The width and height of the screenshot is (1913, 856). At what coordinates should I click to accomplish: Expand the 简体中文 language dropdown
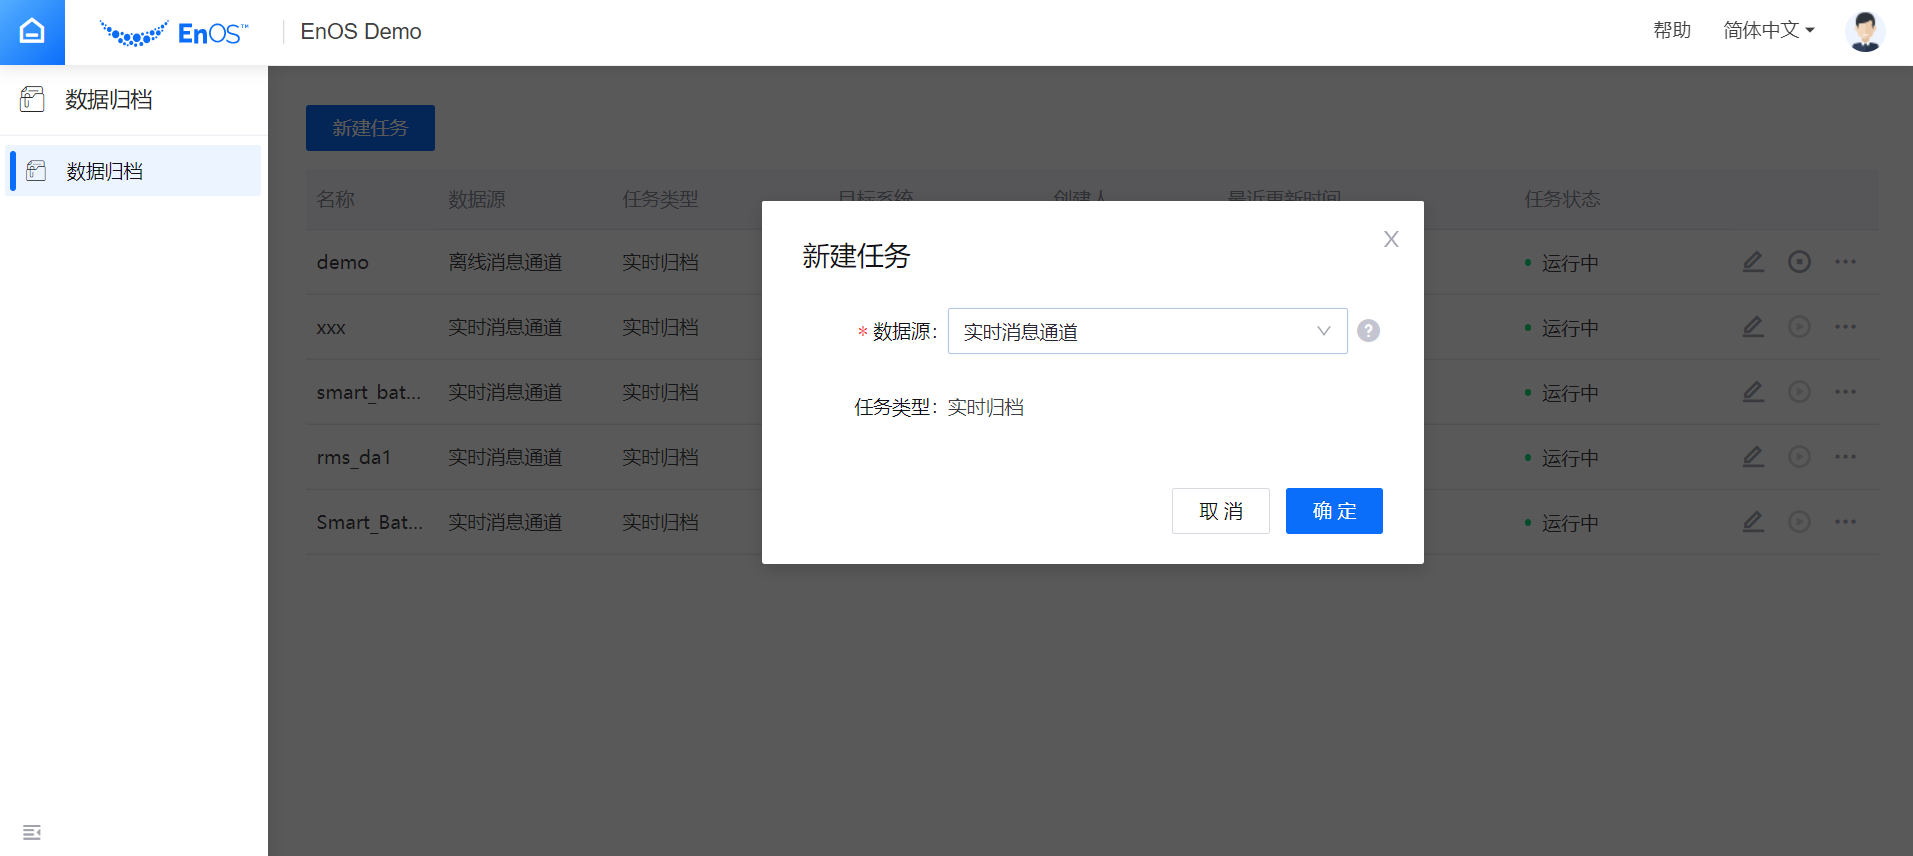click(x=1768, y=31)
